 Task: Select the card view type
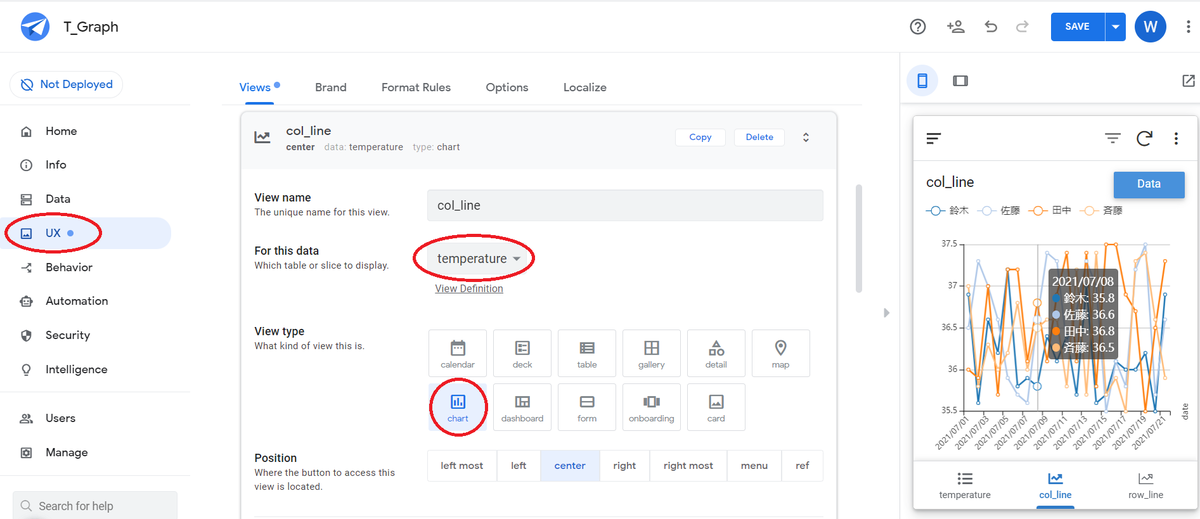(x=716, y=408)
